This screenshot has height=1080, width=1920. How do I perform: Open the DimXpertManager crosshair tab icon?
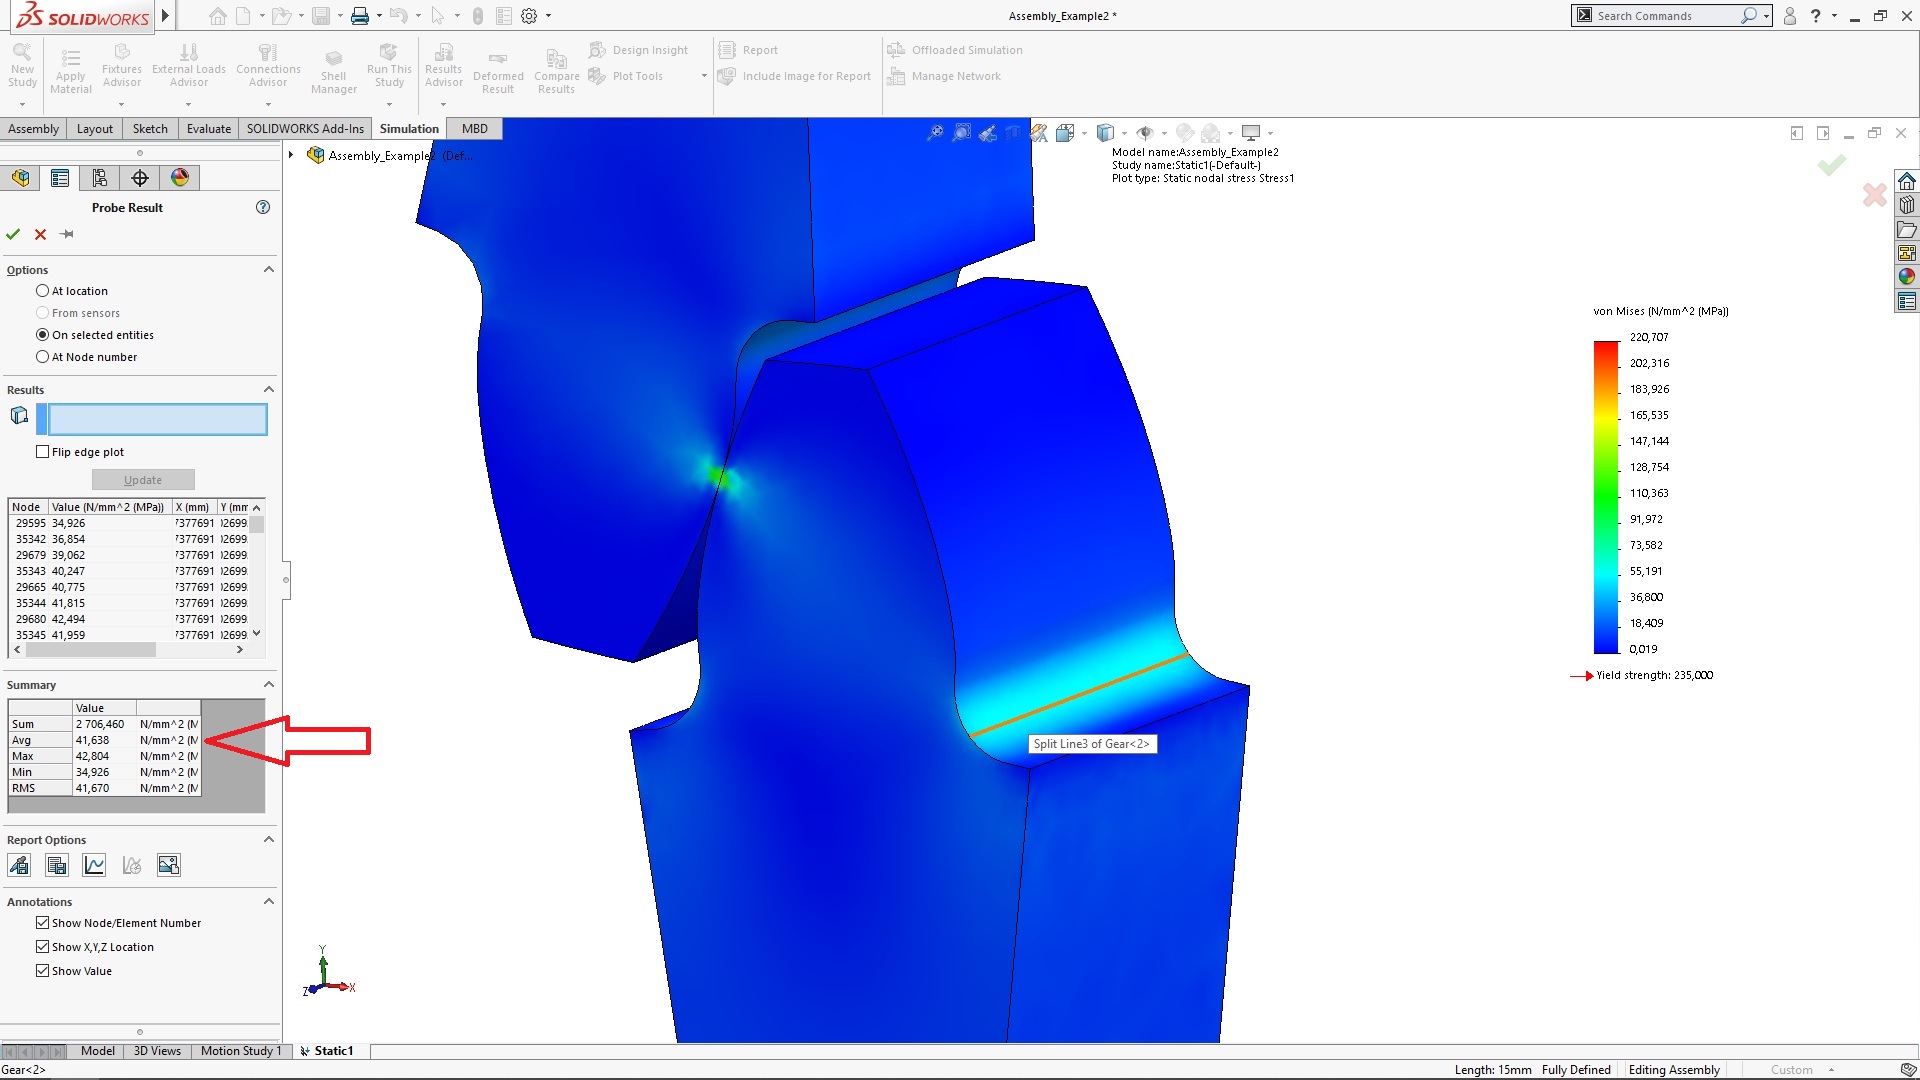[x=140, y=178]
